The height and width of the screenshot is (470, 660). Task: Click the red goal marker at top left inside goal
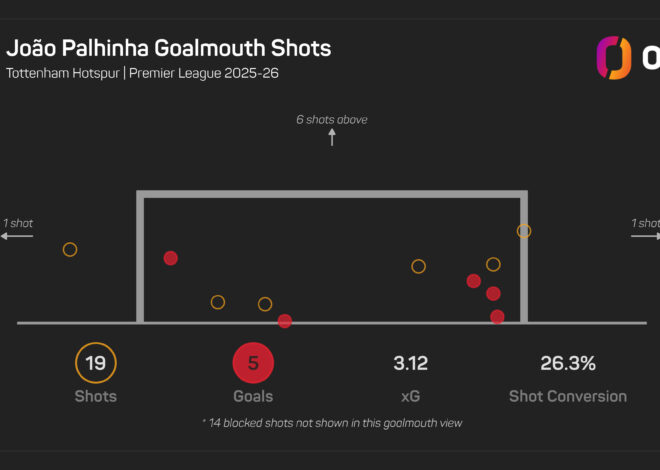click(x=170, y=258)
